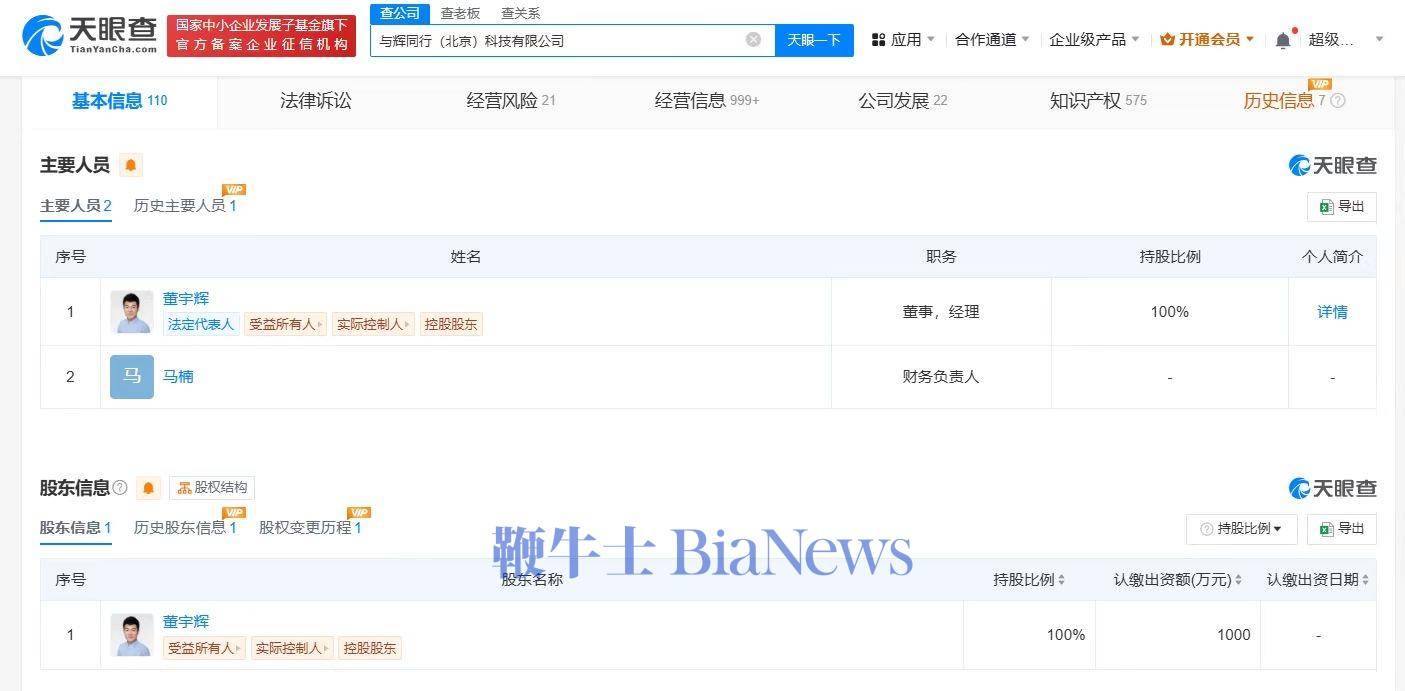Click the 天眼一下 search button
This screenshot has height=691, width=1405.
click(x=814, y=40)
